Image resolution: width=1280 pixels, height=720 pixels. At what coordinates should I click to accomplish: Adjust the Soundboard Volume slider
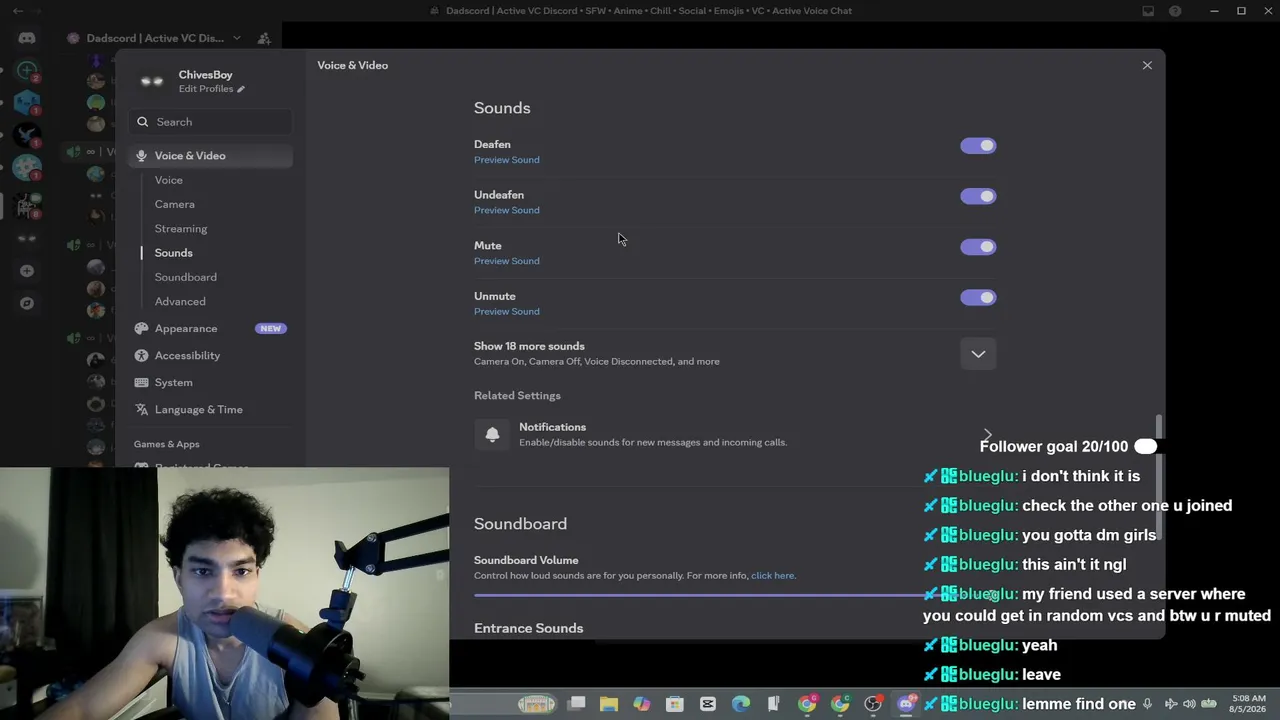(735, 595)
